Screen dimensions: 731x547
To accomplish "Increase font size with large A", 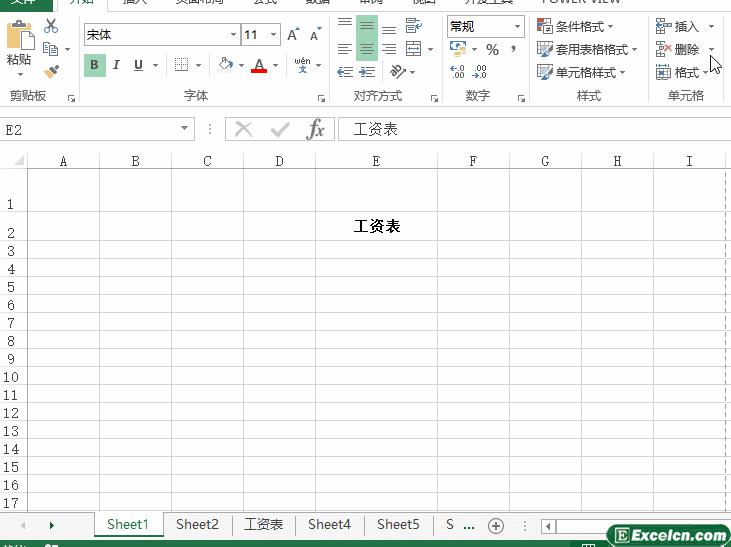I will coord(293,35).
